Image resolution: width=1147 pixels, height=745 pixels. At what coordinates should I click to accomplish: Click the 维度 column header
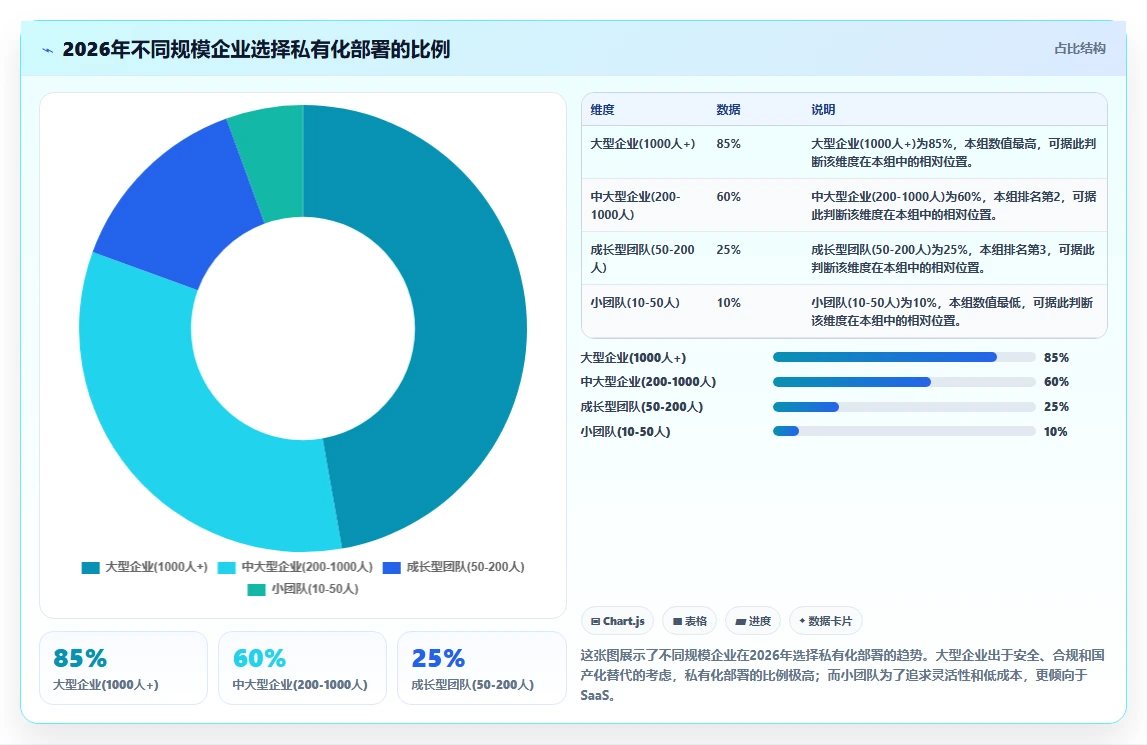(602, 110)
